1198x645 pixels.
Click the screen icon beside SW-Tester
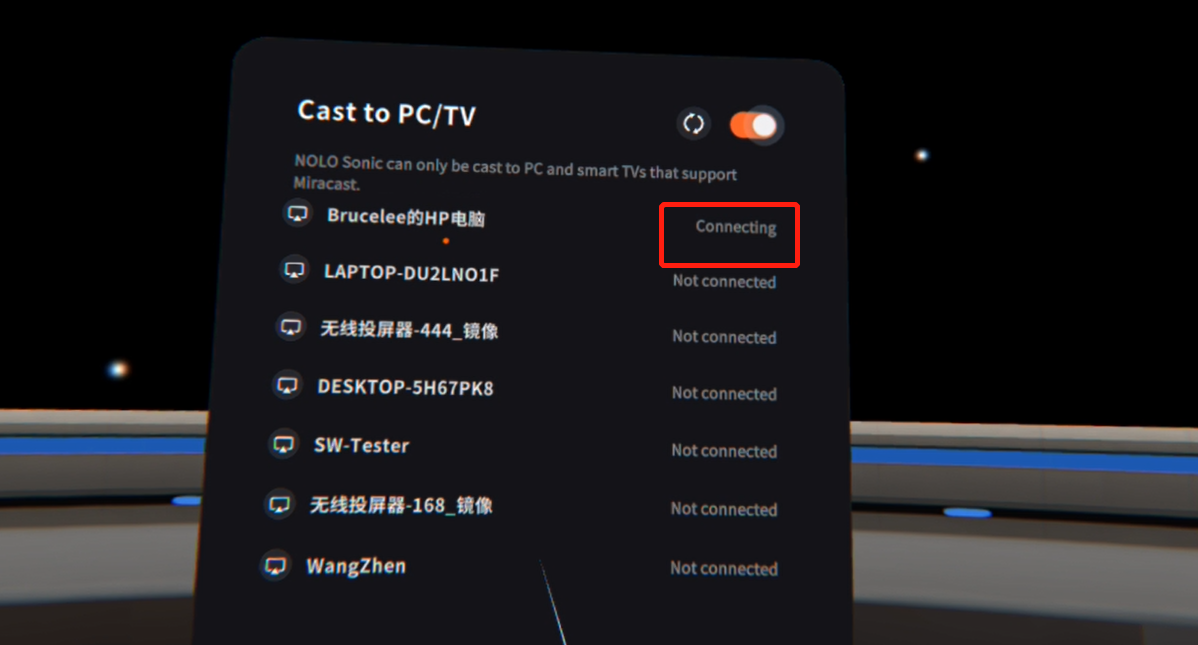tap(283, 444)
